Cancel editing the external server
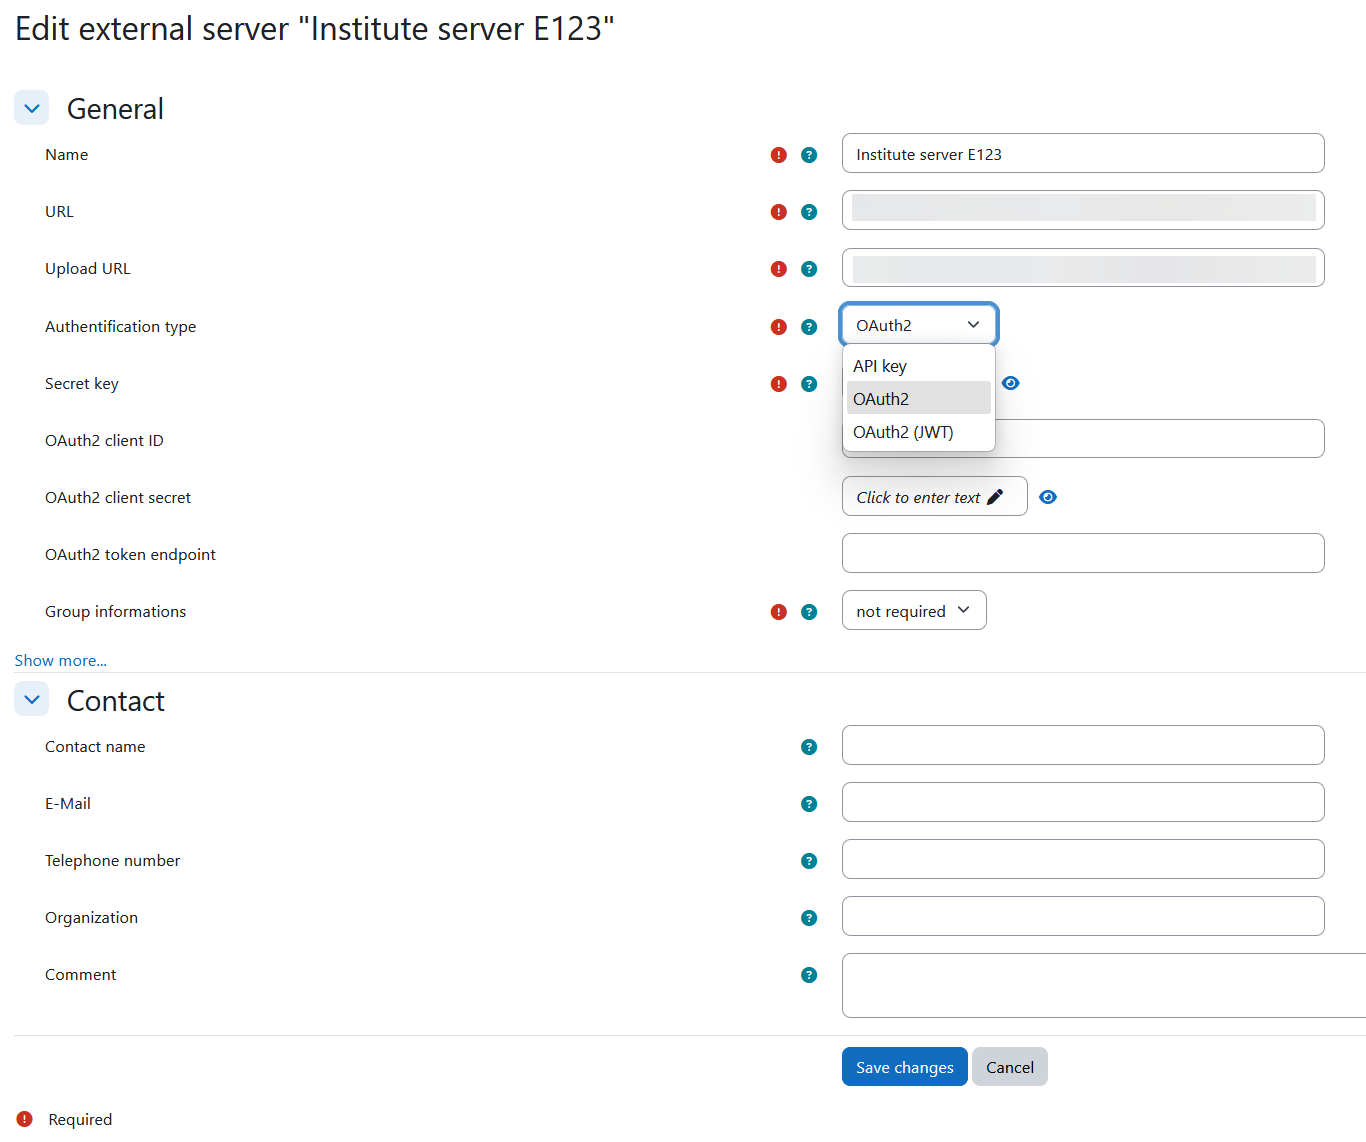 (x=1009, y=1067)
